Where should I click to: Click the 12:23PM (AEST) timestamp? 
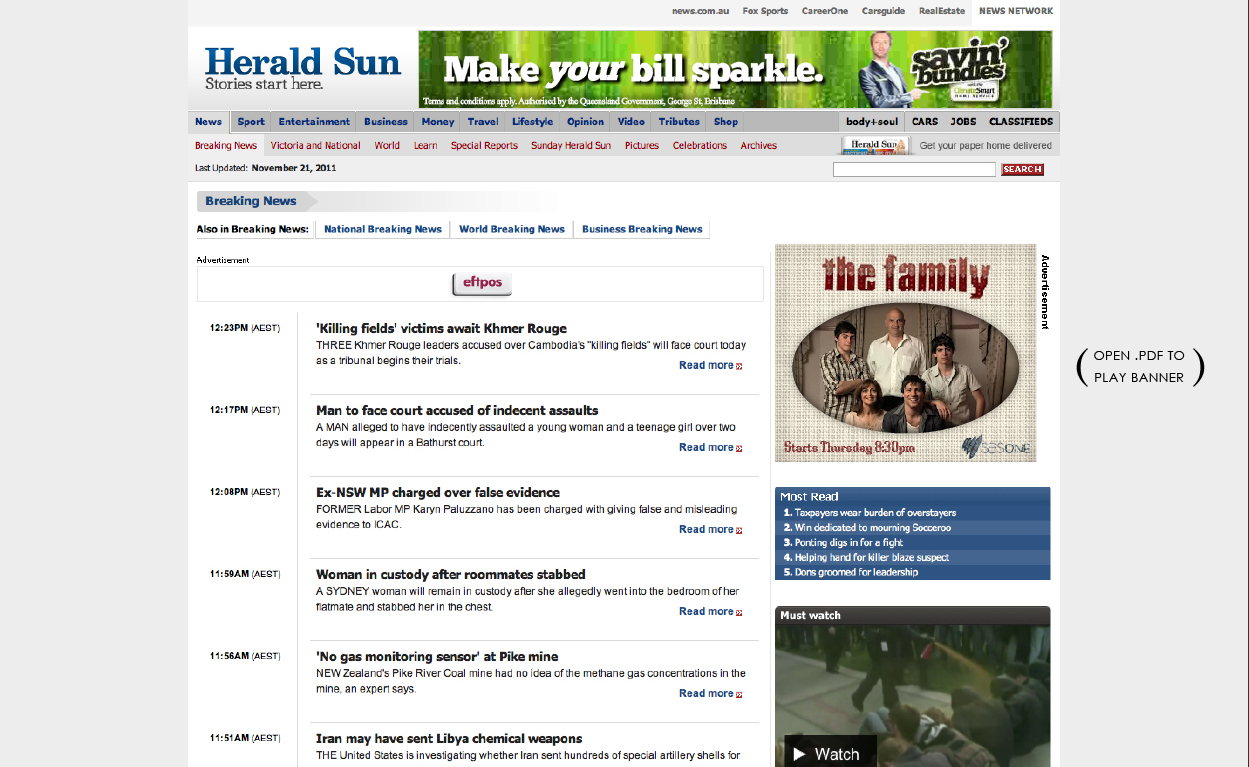point(245,328)
